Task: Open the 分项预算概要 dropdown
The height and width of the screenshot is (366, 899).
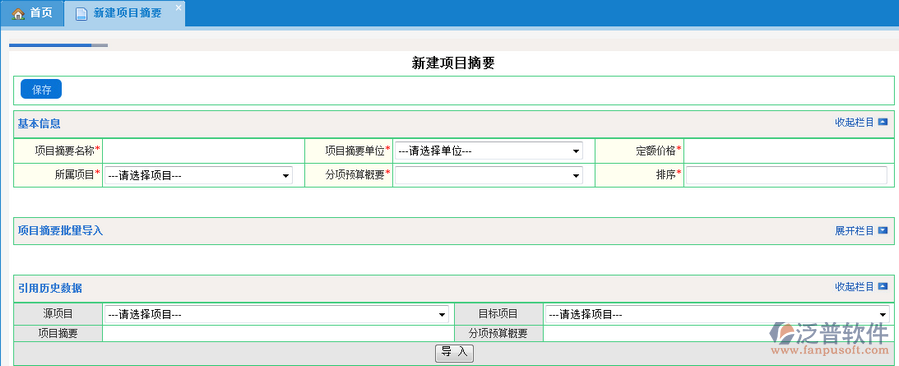Action: click(x=488, y=176)
